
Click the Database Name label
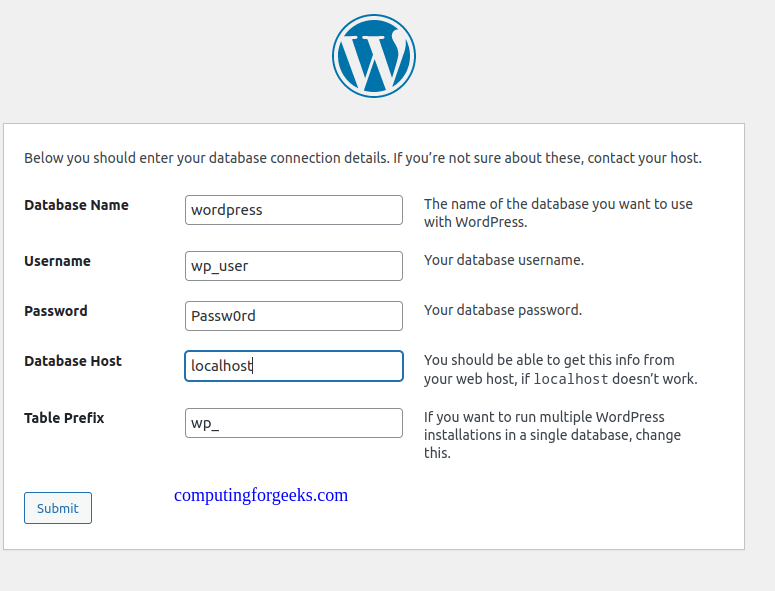(76, 205)
